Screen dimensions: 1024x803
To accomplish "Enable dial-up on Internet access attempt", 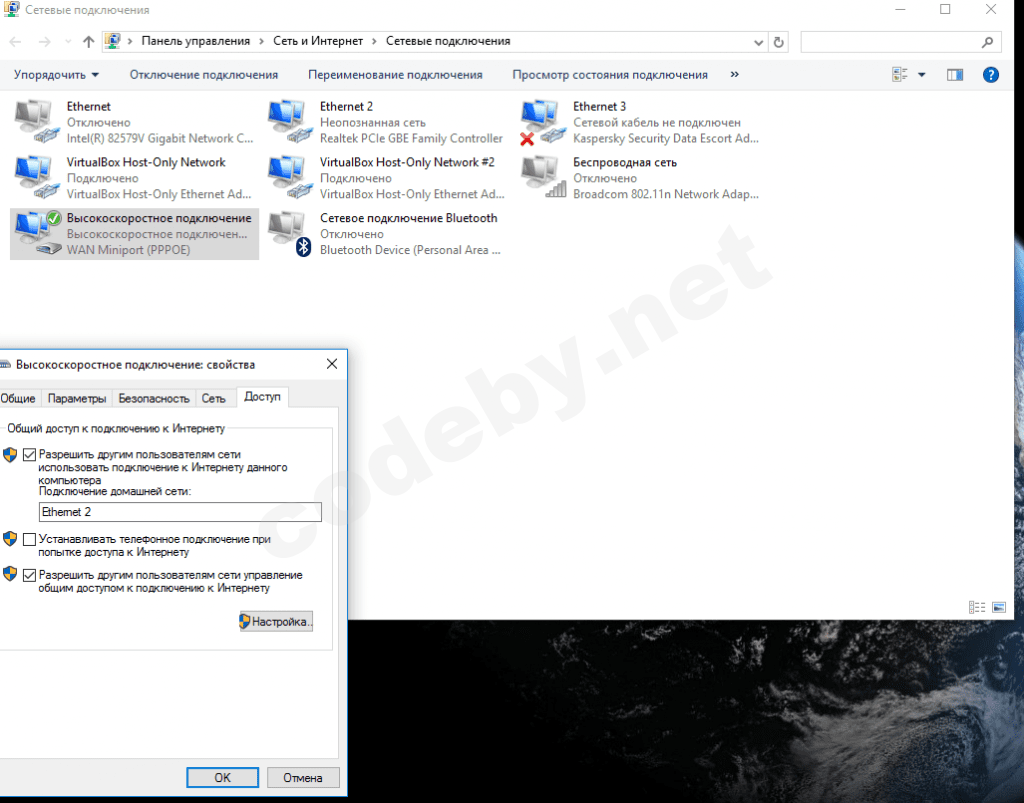I will click(29, 539).
